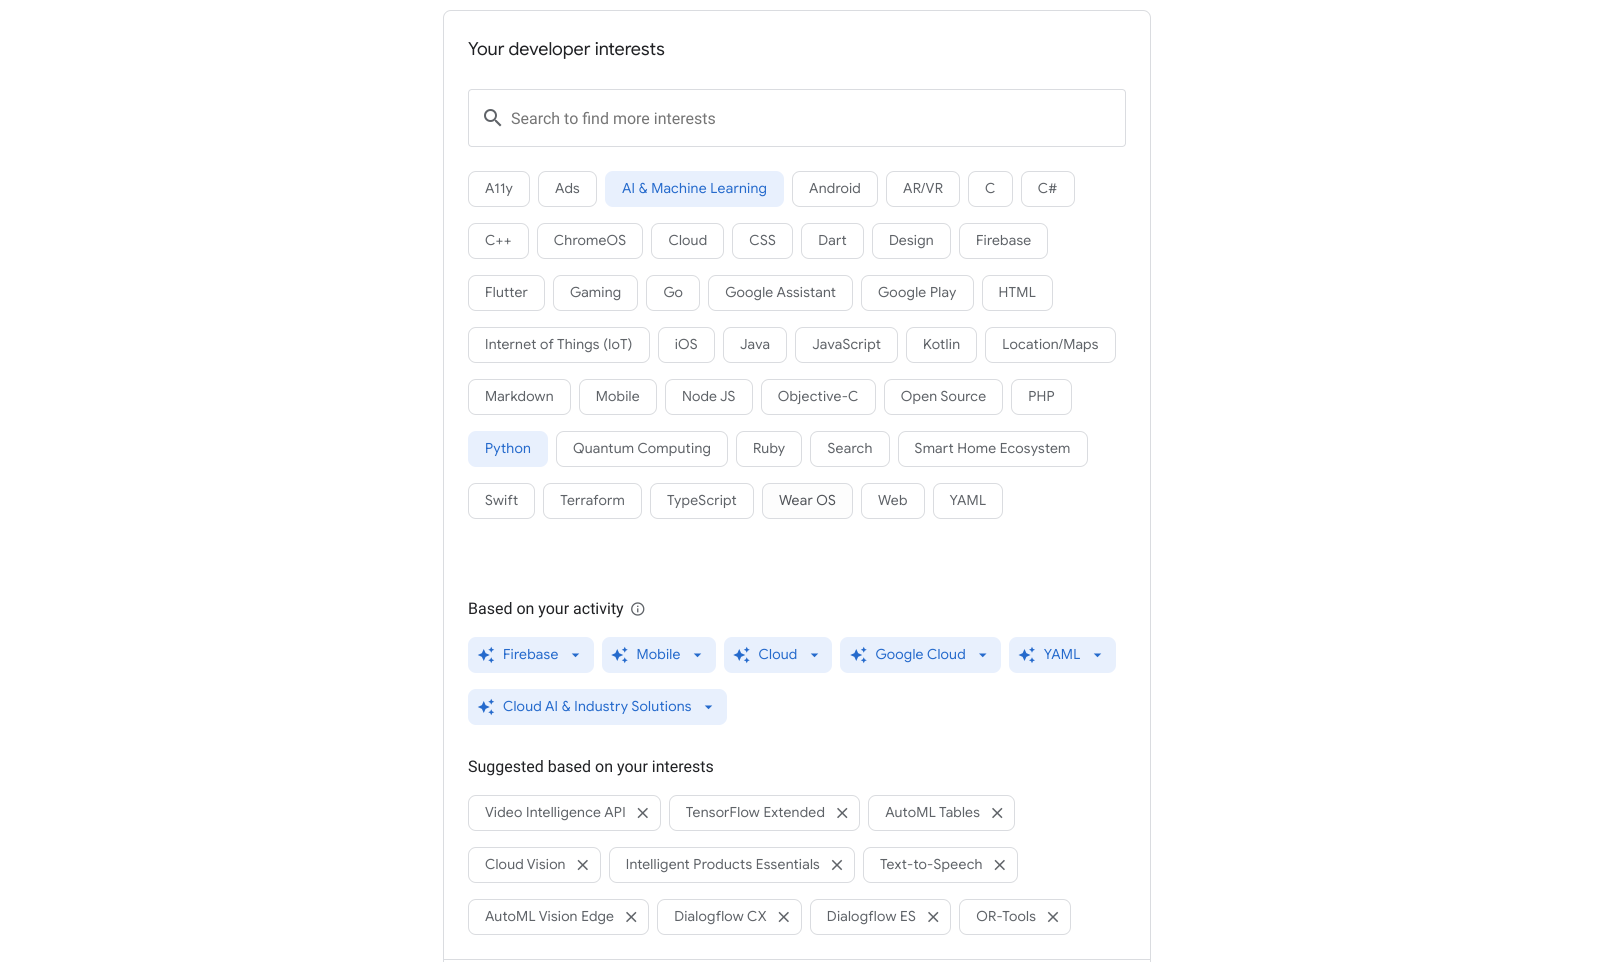Click the sparkle icon on the Firebase chip
Viewport: 1619px width, 962px height.
[x=487, y=654]
